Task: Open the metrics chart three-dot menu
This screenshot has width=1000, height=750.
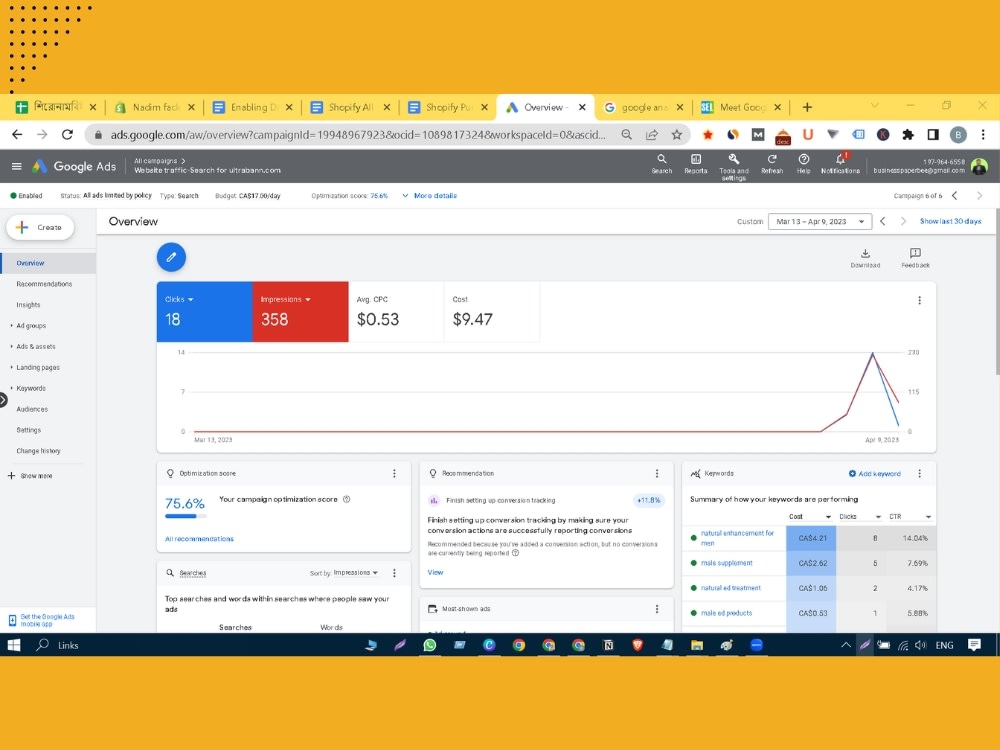Action: tap(919, 300)
